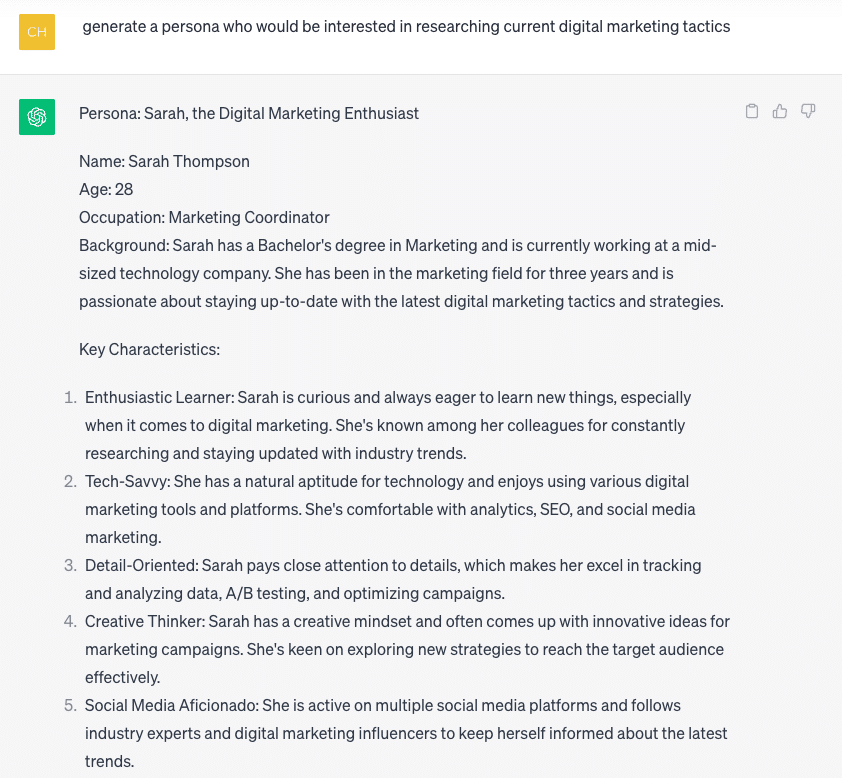Click the list number 5 marker
842x778 pixels.
pyautogui.click(x=71, y=705)
